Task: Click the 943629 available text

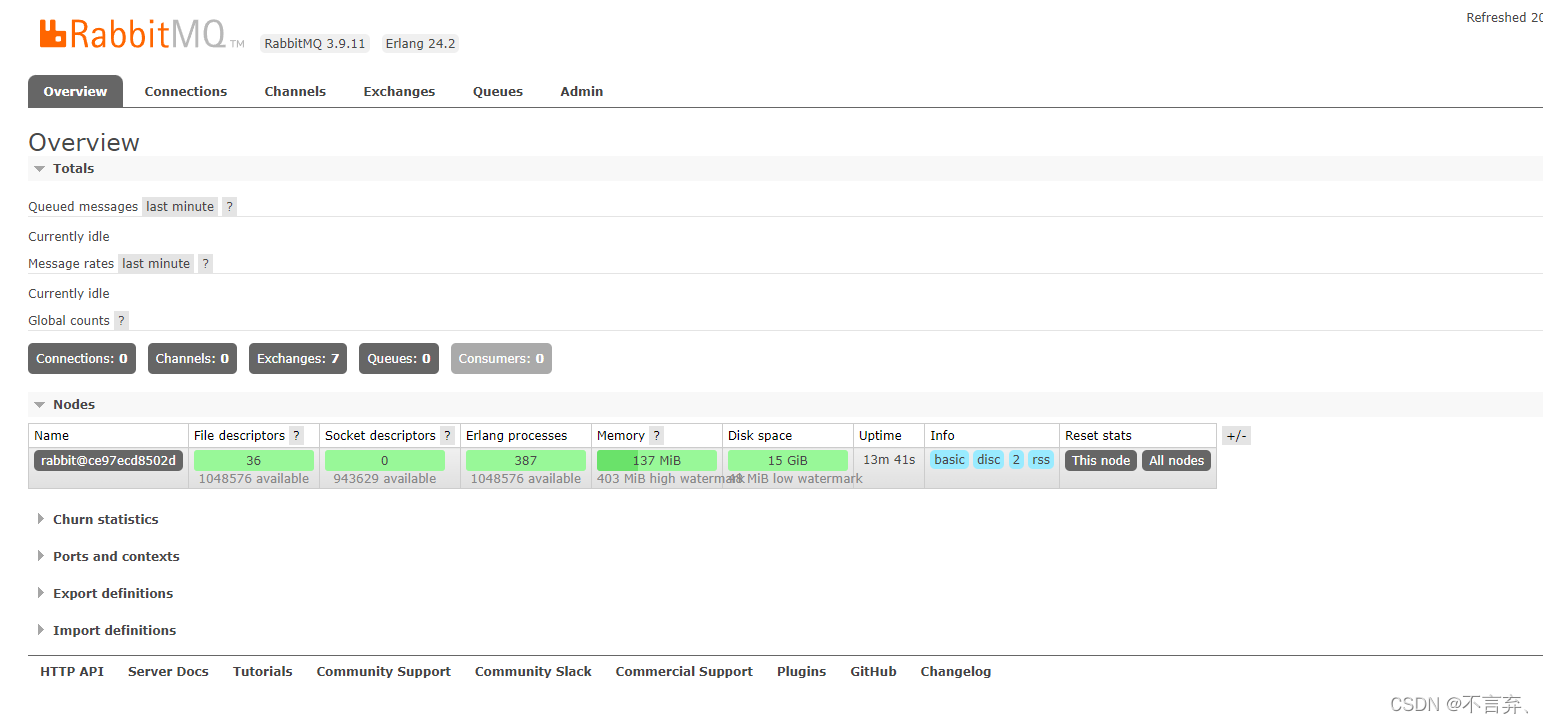Action: [385, 479]
